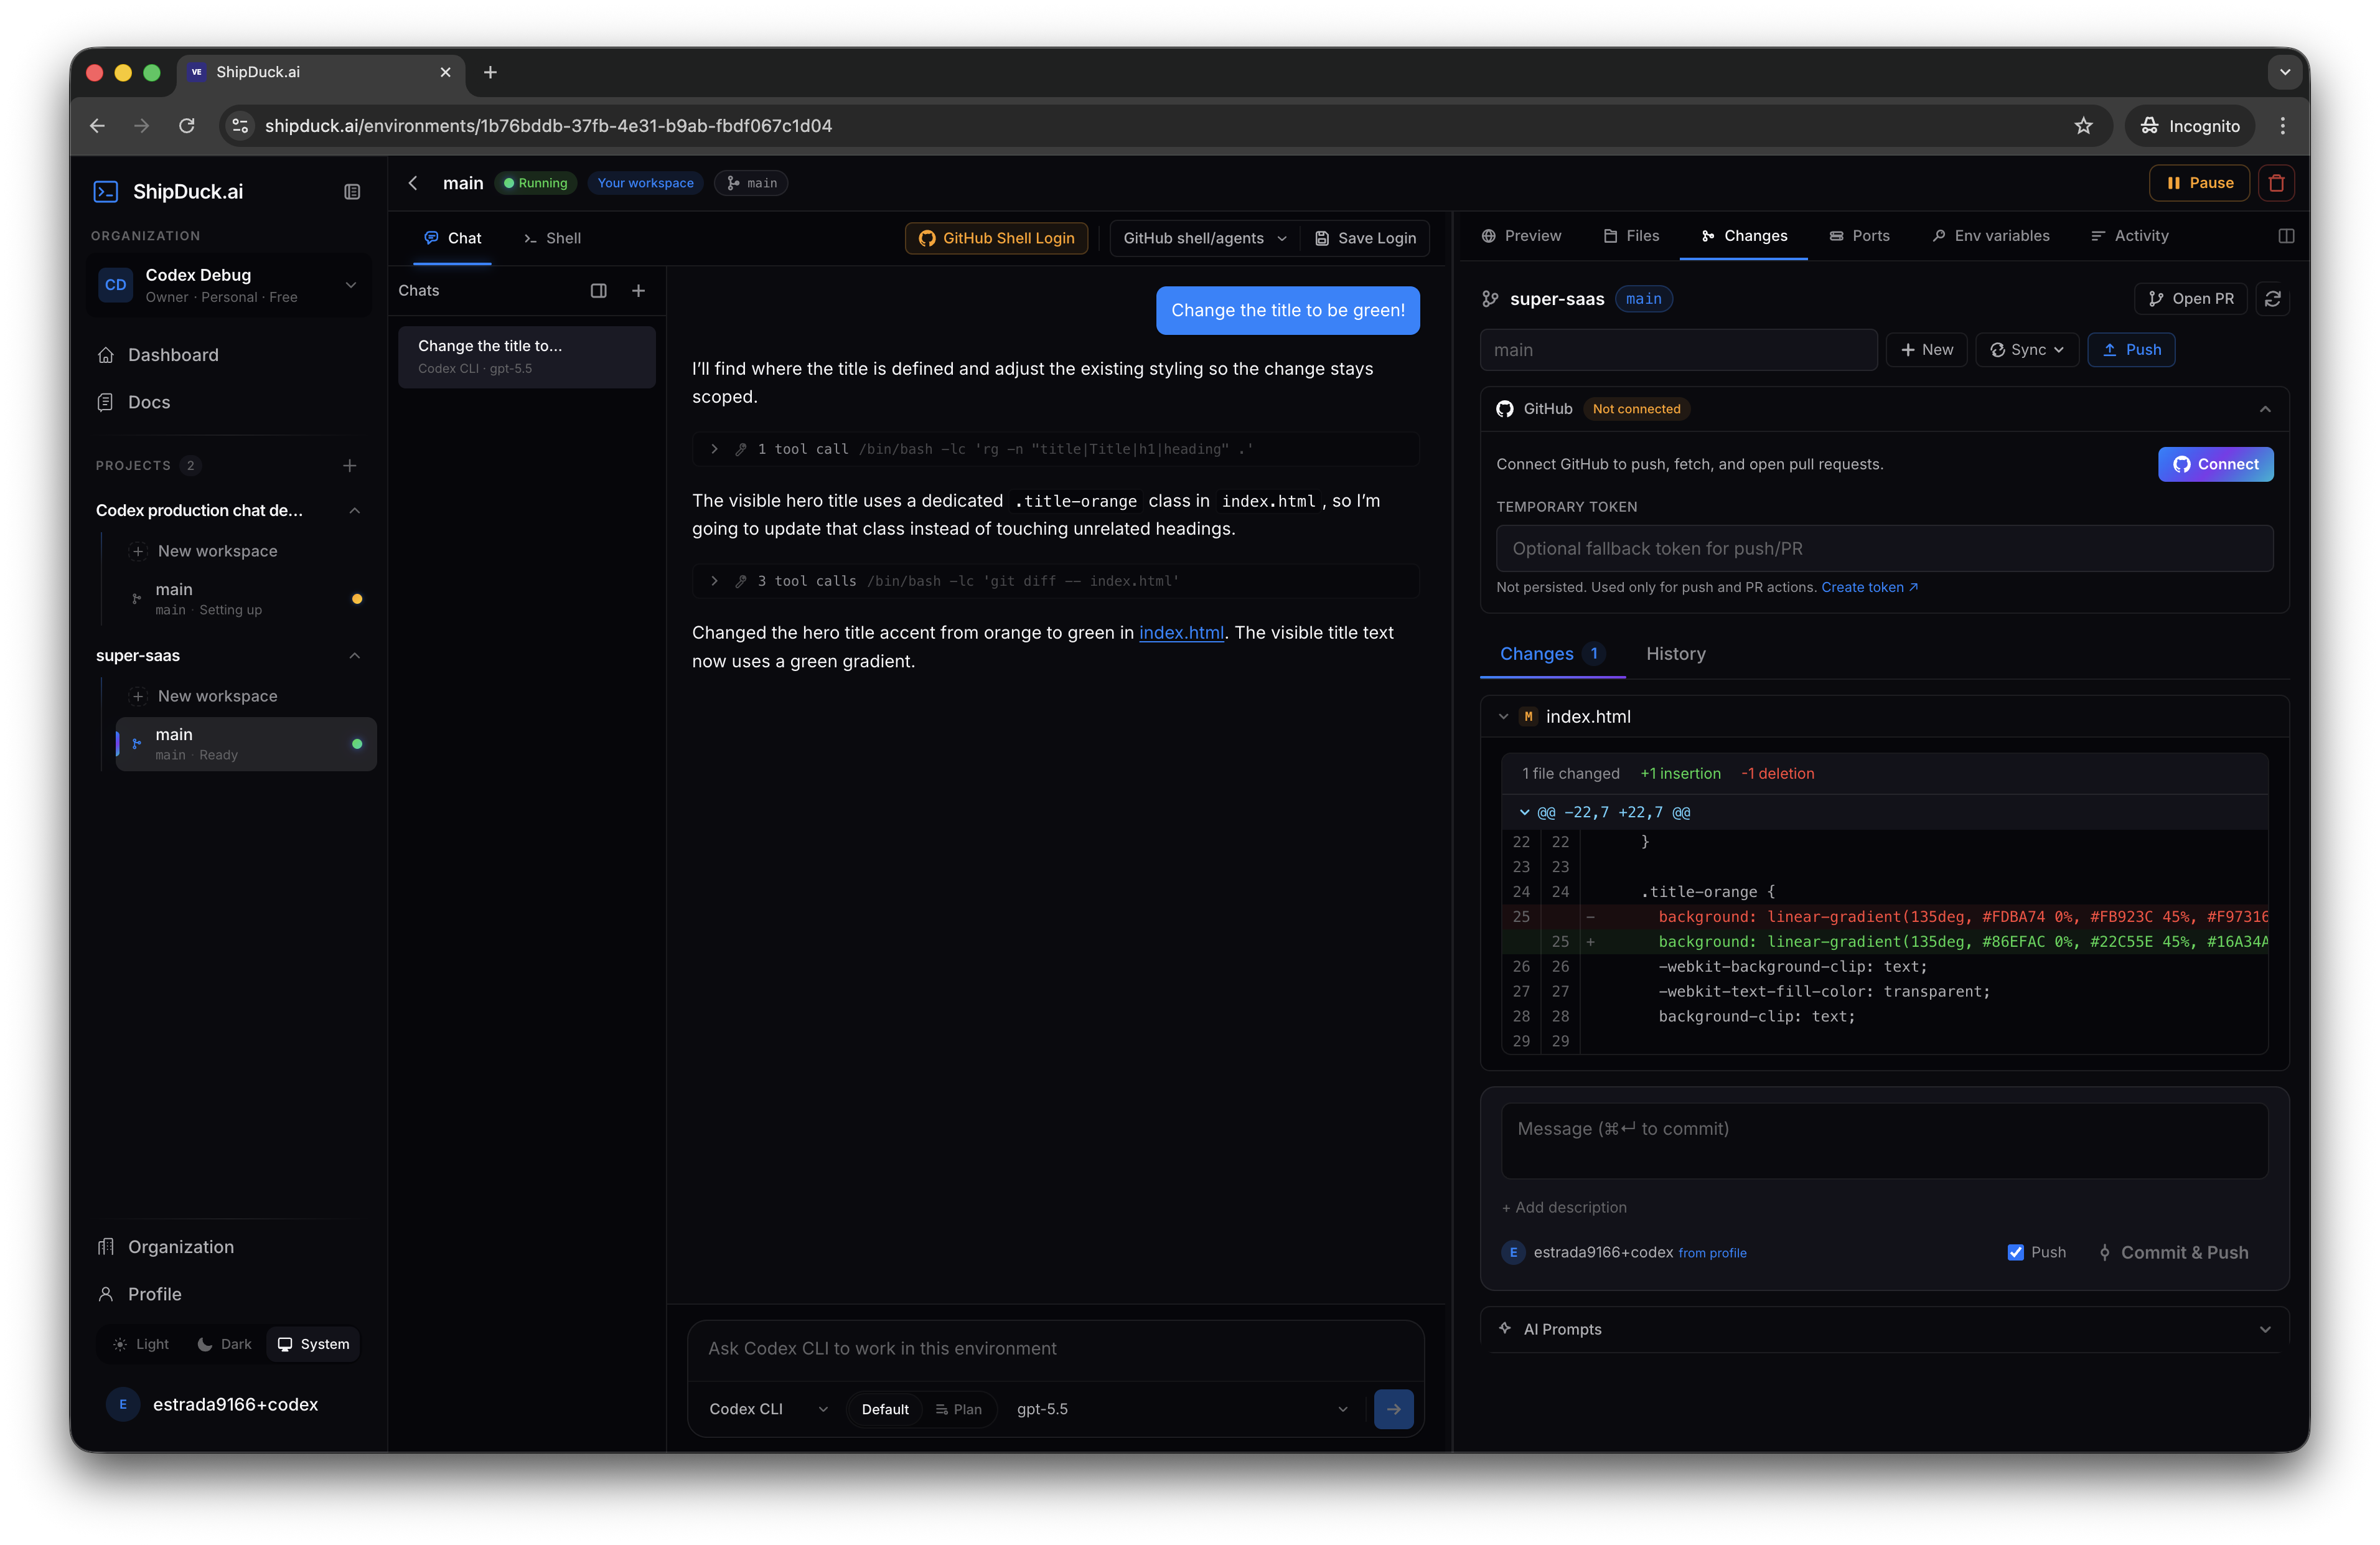Click Open PR button
This screenshot has width=2380, height=1545.
(2190, 299)
